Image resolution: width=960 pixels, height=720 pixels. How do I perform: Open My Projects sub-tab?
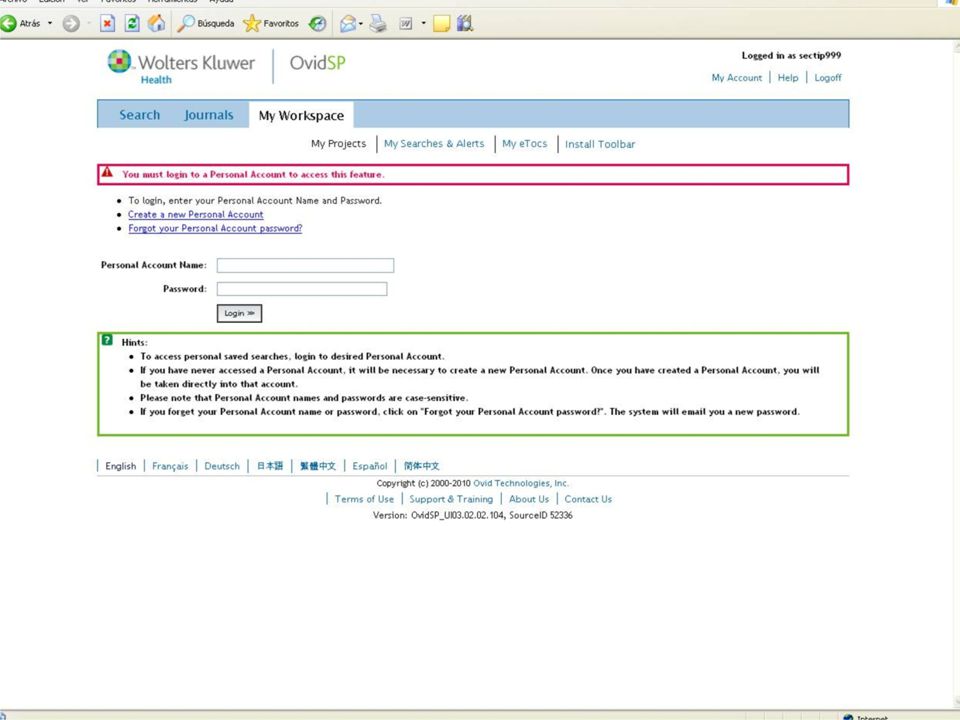(x=339, y=143)
